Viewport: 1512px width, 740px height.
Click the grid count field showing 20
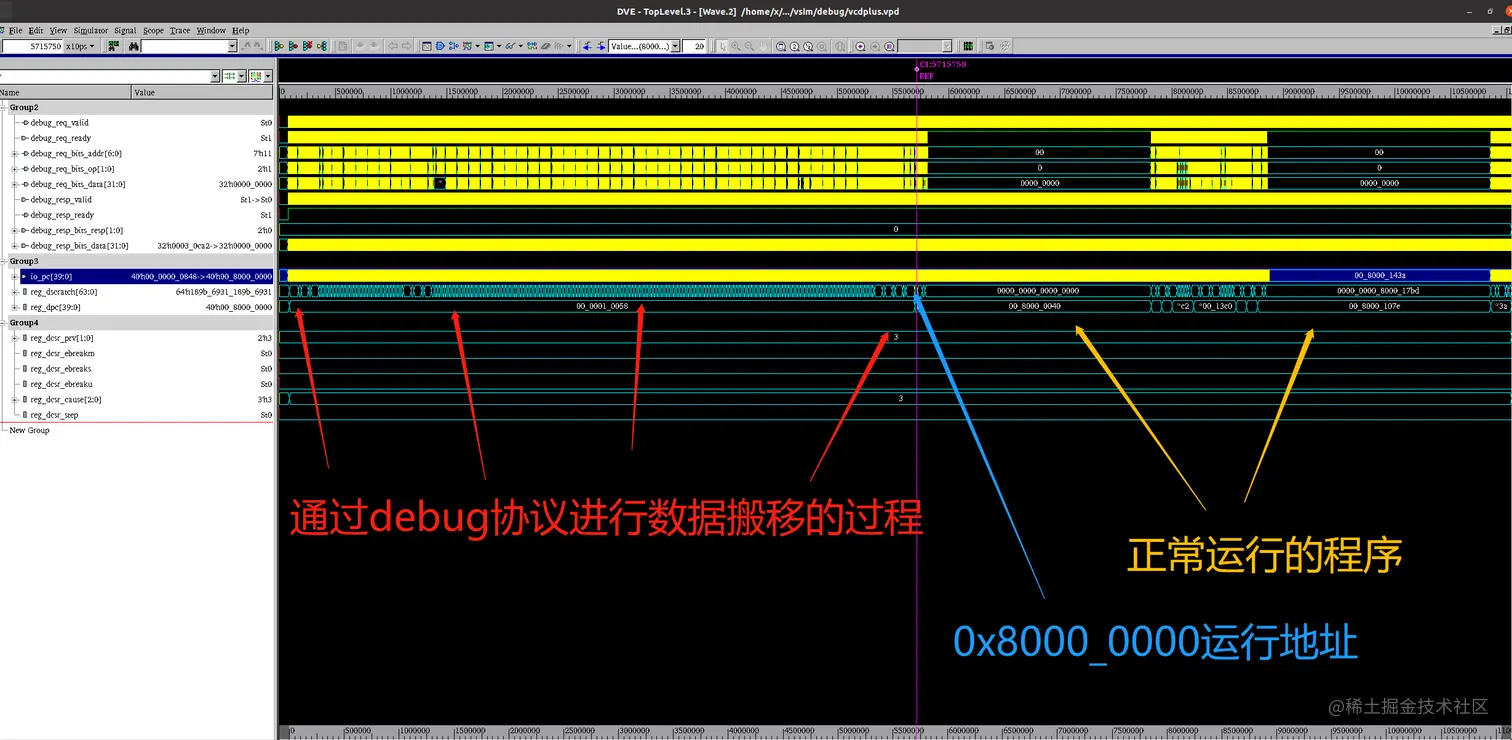coord(697,46)
